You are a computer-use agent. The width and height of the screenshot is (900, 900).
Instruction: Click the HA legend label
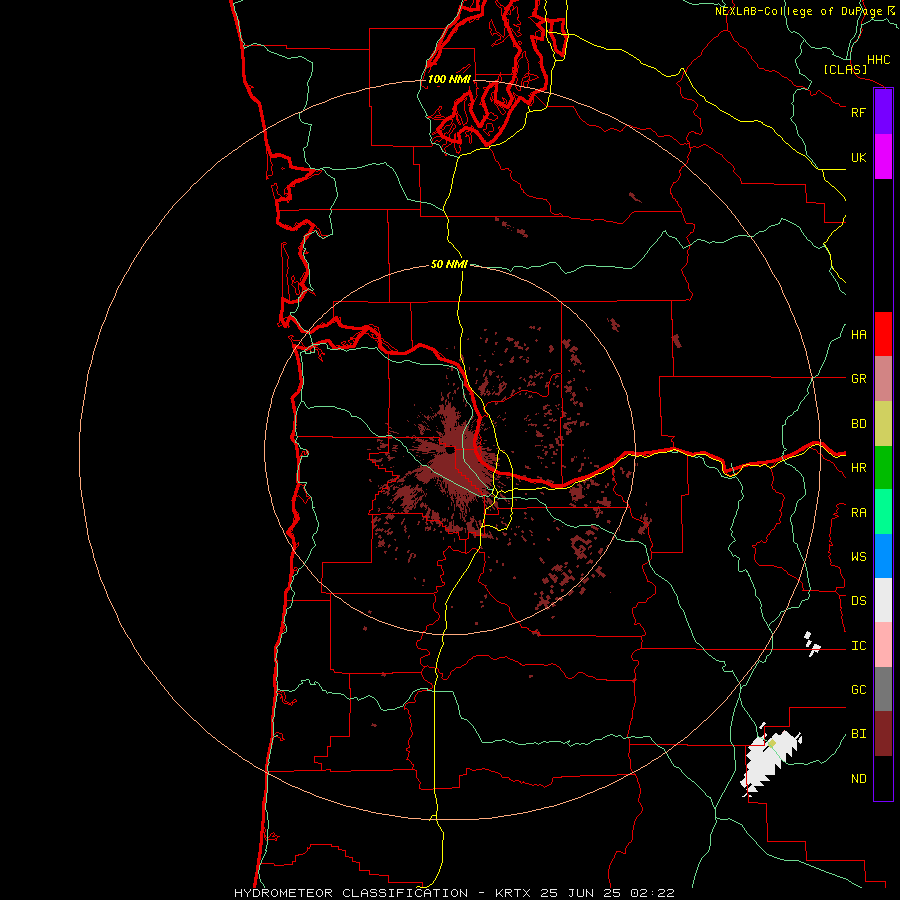[859, 335]
